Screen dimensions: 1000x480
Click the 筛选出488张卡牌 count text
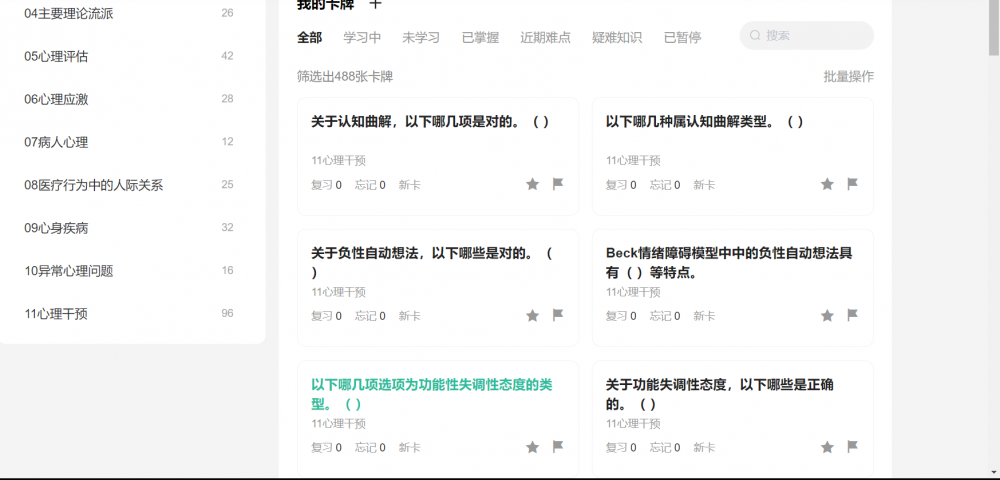(x=345, y=76)
